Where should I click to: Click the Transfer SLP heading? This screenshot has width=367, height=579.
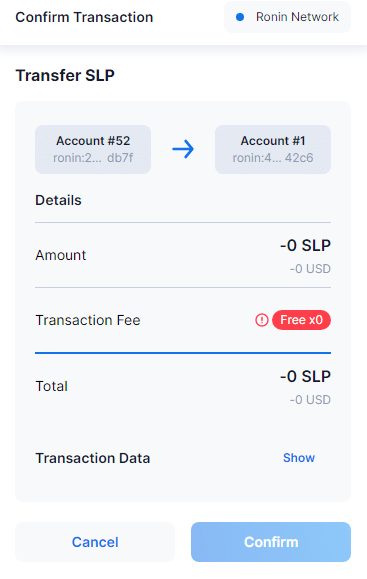click(65, 75)
